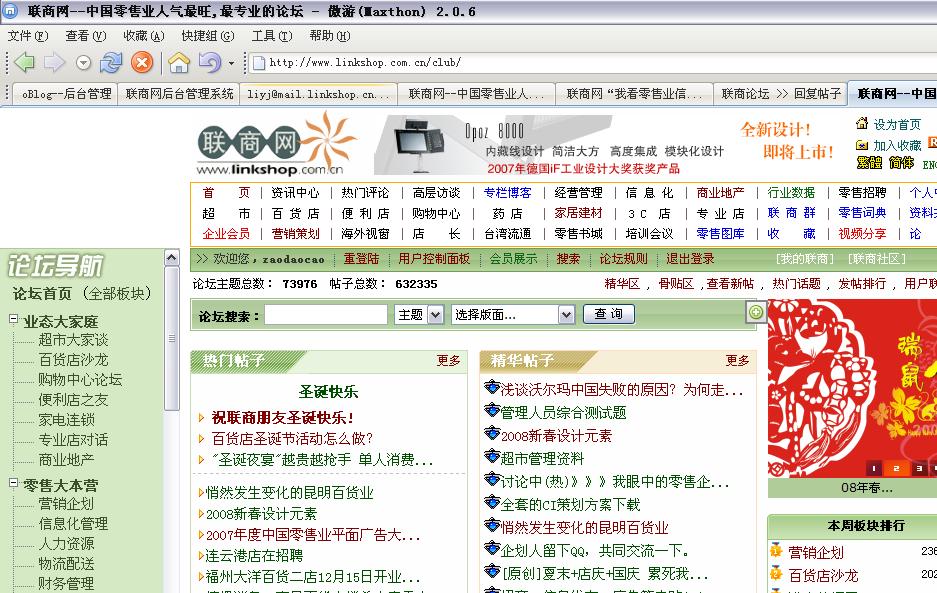Viewport: 937px width, 593px height.
Task: Click the 论坛规则 link
Action: 623,259
